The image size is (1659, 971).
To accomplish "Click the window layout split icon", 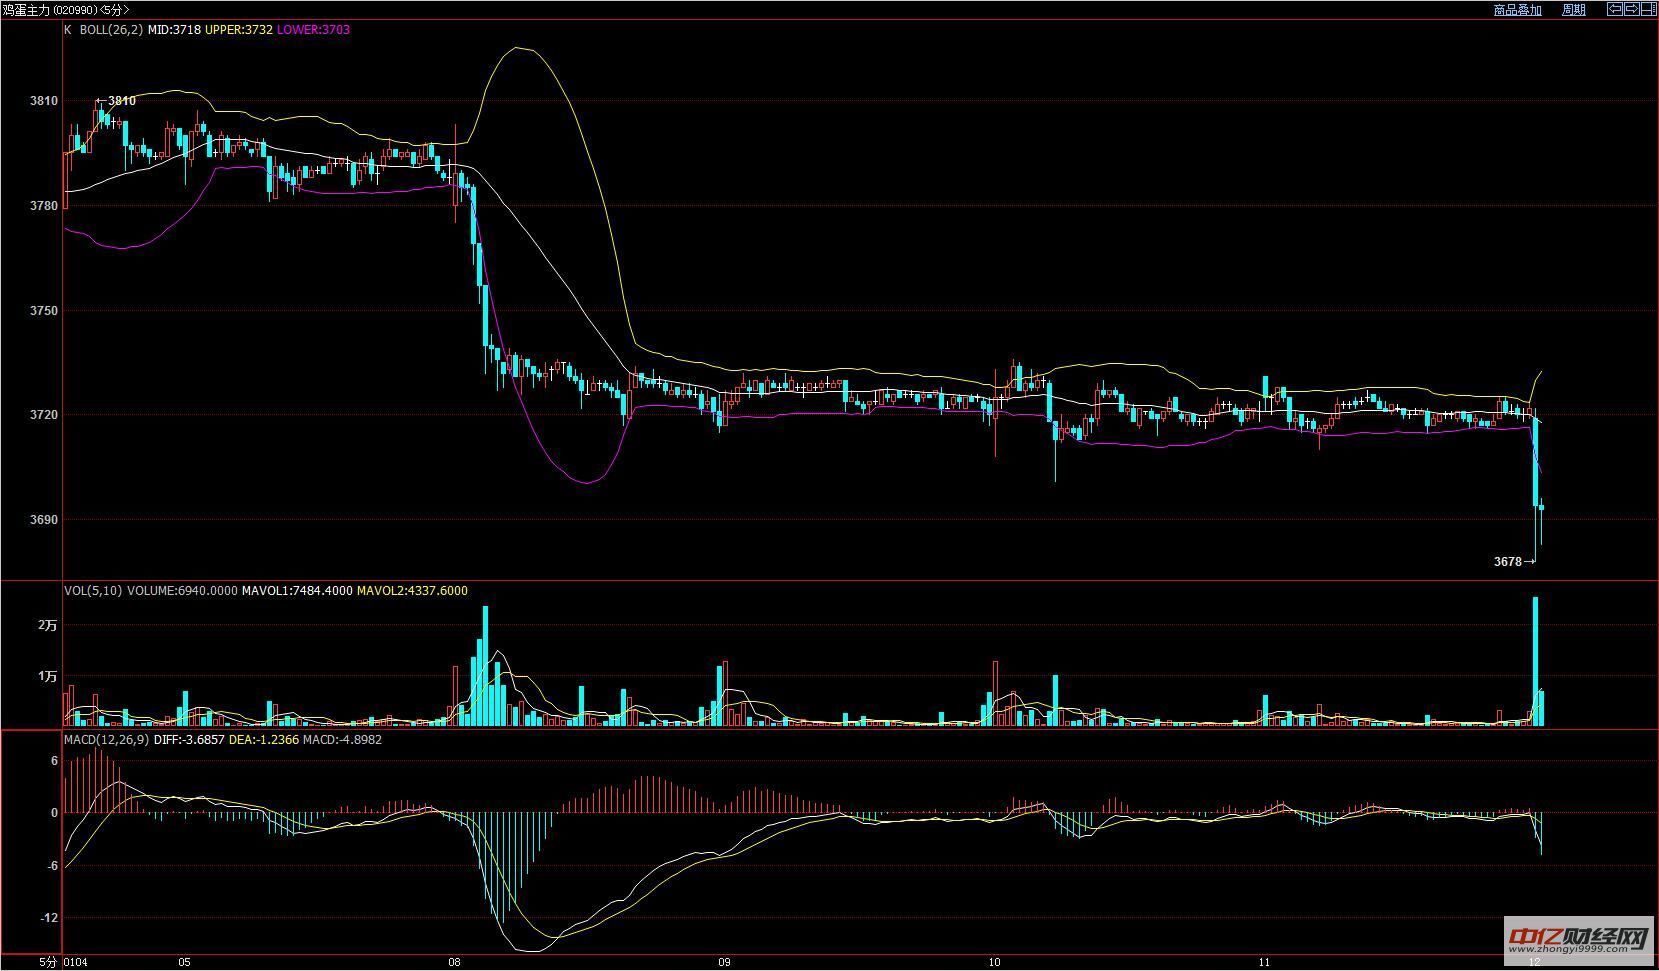I will (1649, 9).
